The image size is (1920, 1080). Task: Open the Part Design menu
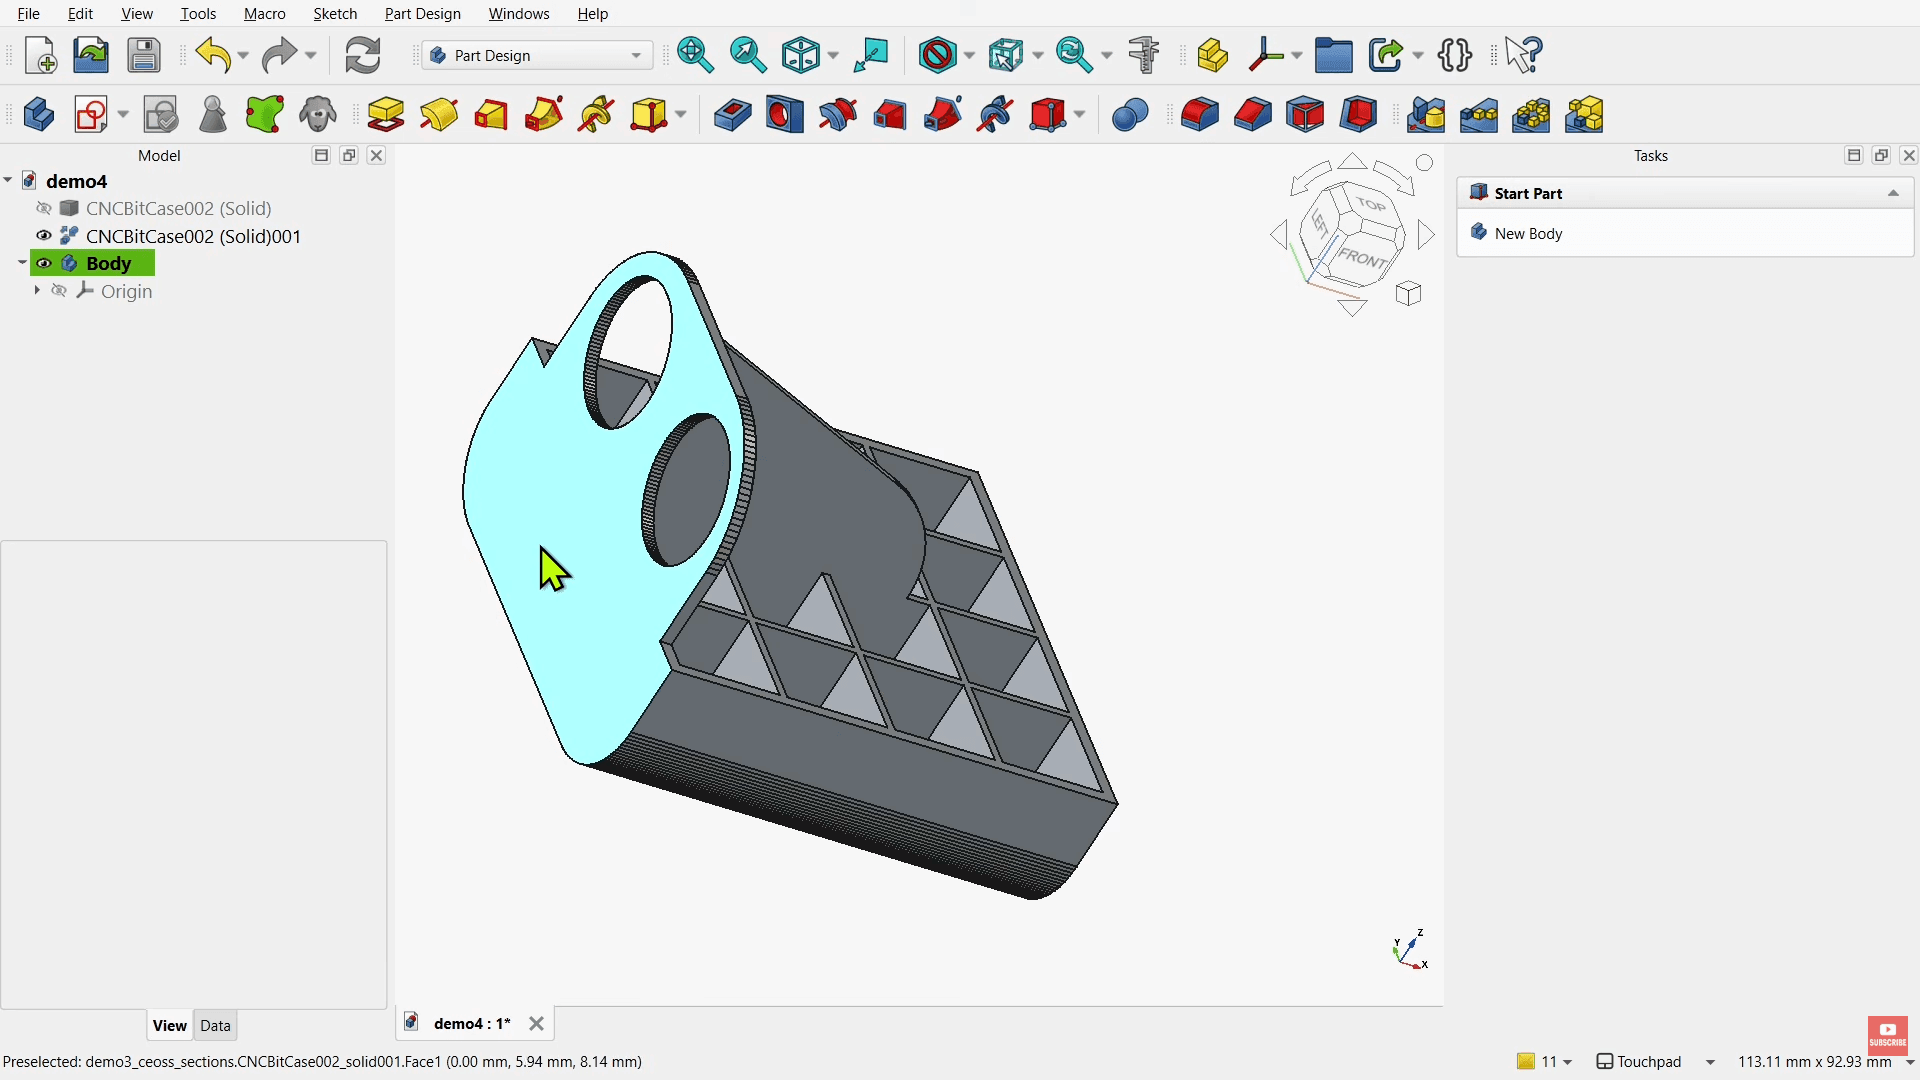pyautogui.click(x=423, y=14)
